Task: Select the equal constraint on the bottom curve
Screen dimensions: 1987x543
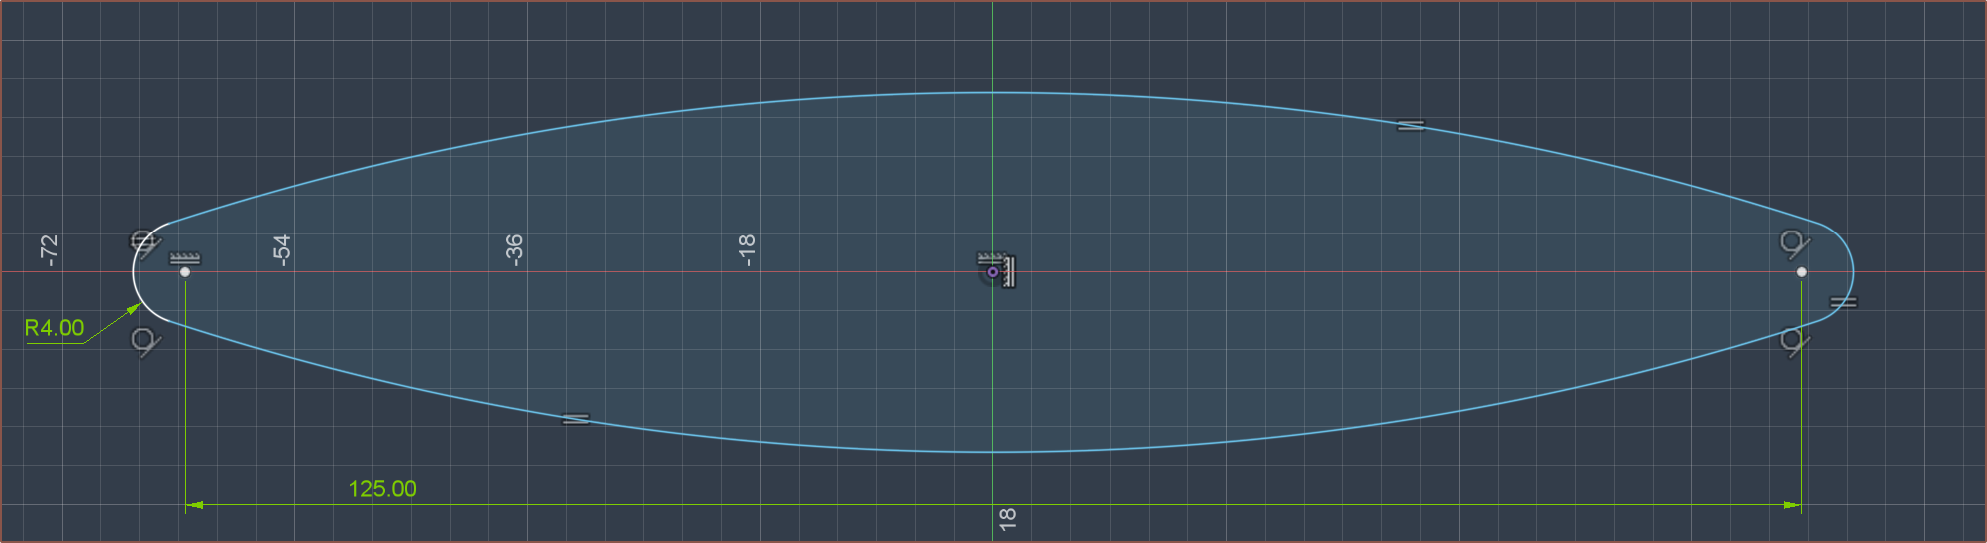Action: pos(576,419)
